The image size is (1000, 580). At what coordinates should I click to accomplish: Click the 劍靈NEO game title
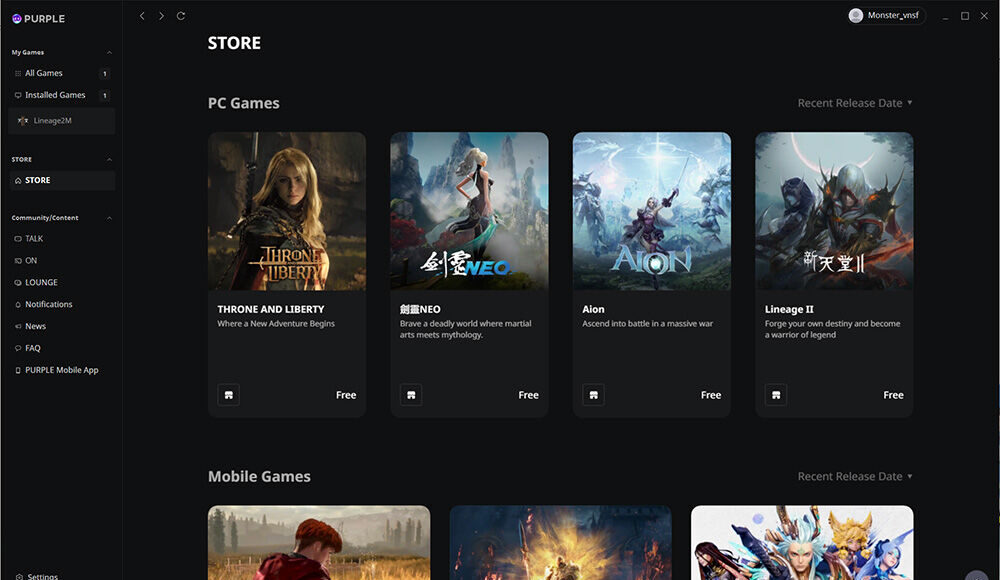tap(420, 309)
